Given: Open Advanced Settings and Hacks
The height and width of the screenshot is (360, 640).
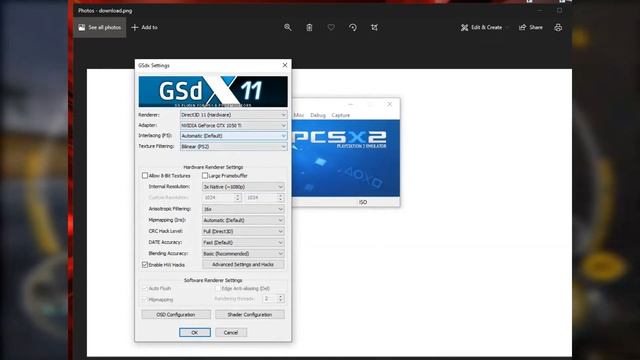Looking at the screenshot, I should click(243, 264).
